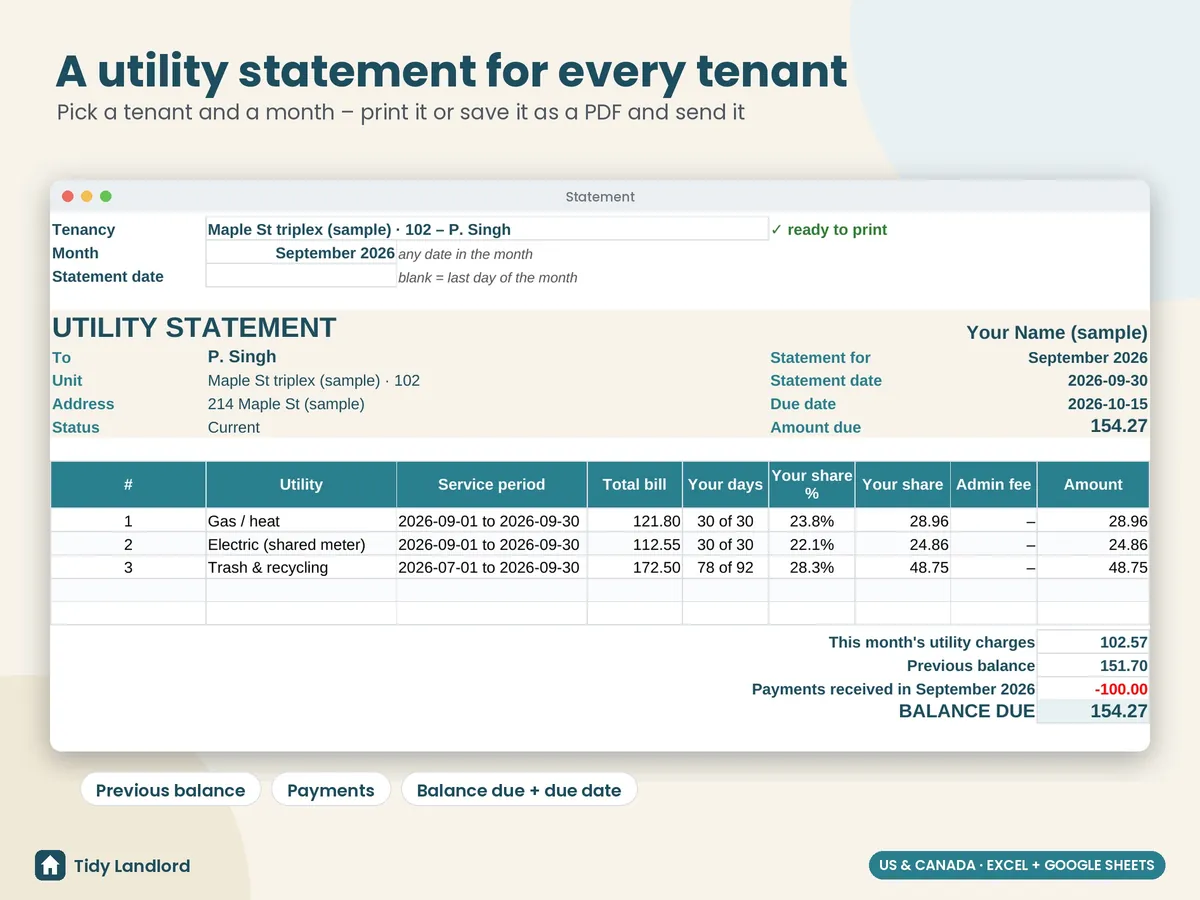Click the 'Your days' column header
The image size is (1200, 900).
coord(725,484)
